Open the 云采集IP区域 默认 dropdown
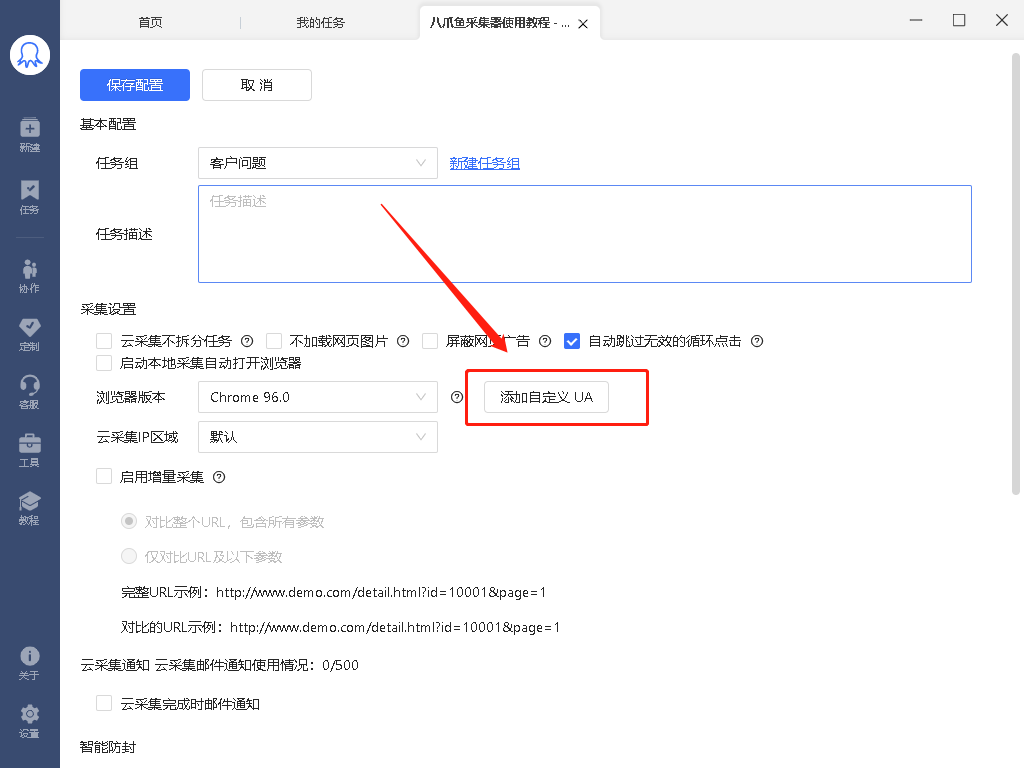This screenshot has height=768, width=1024. pyautogui.click(x=317, y=437)
